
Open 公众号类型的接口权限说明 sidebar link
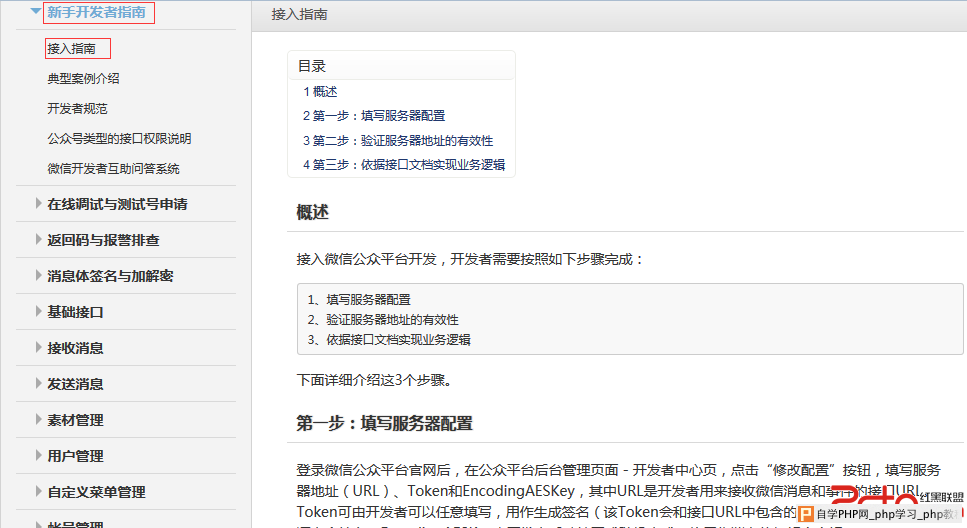(119, 139)
